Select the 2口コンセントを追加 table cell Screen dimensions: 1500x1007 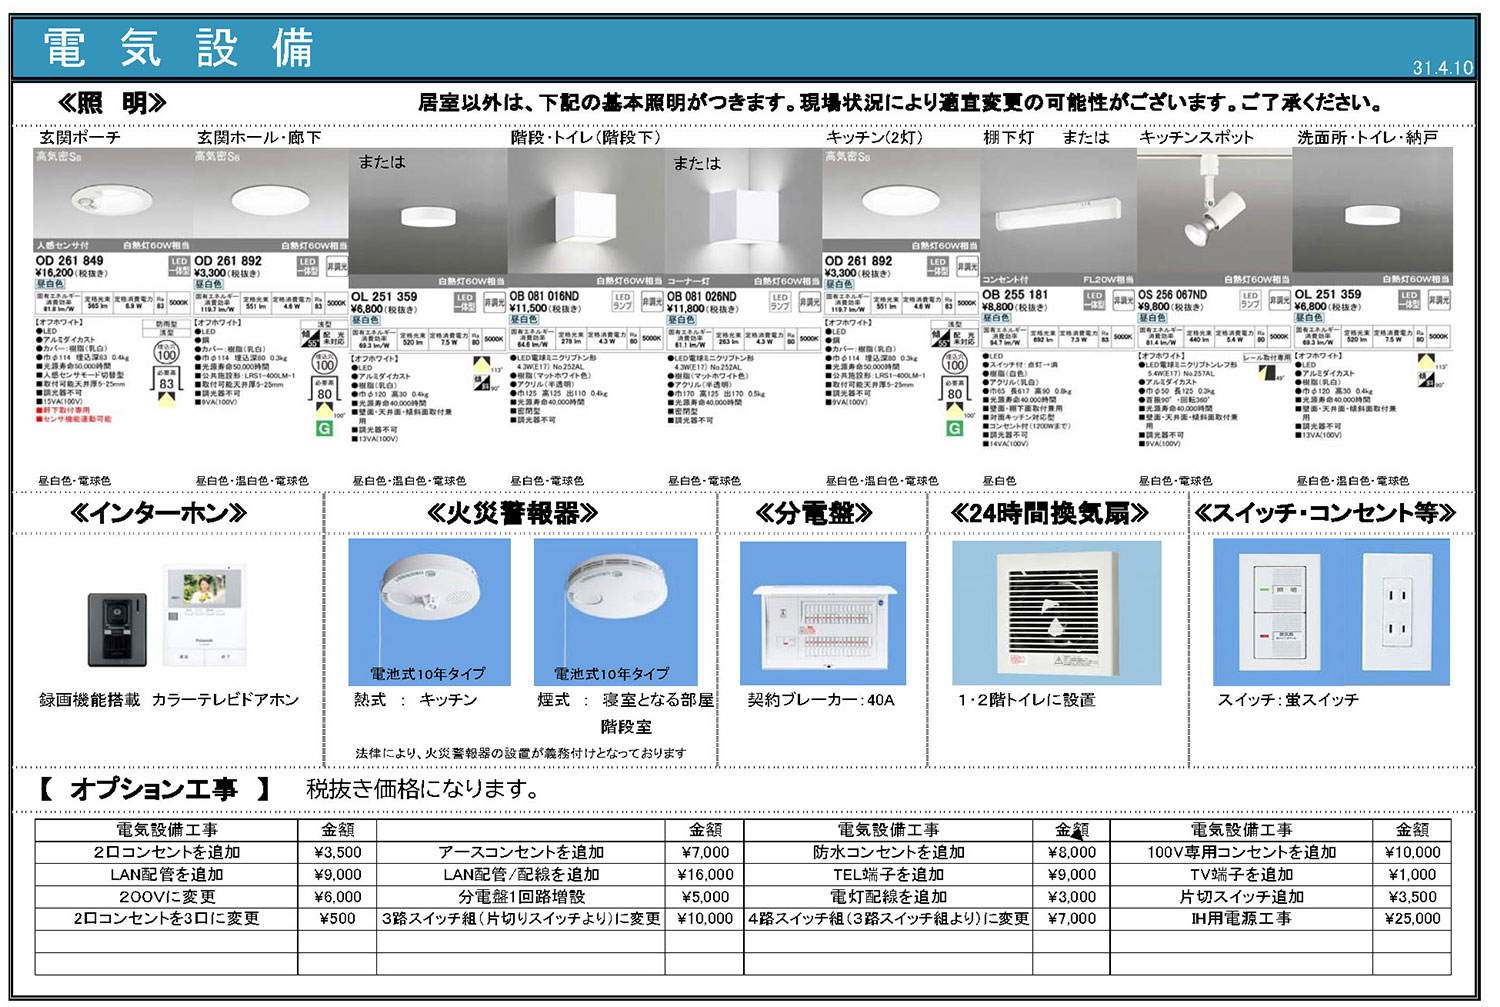point(167,852)
